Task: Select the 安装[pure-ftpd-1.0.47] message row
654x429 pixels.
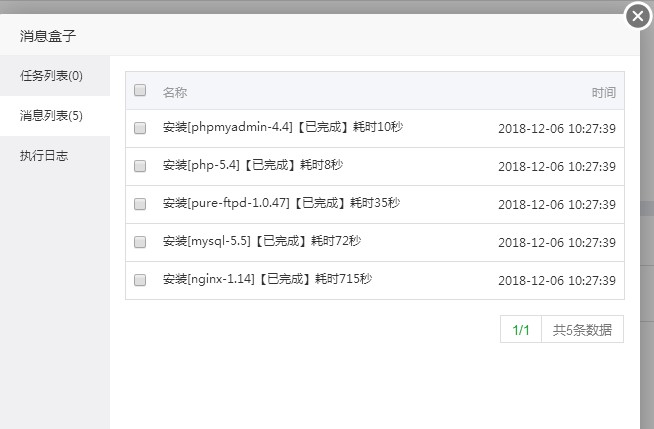Action: coord(281,203)
